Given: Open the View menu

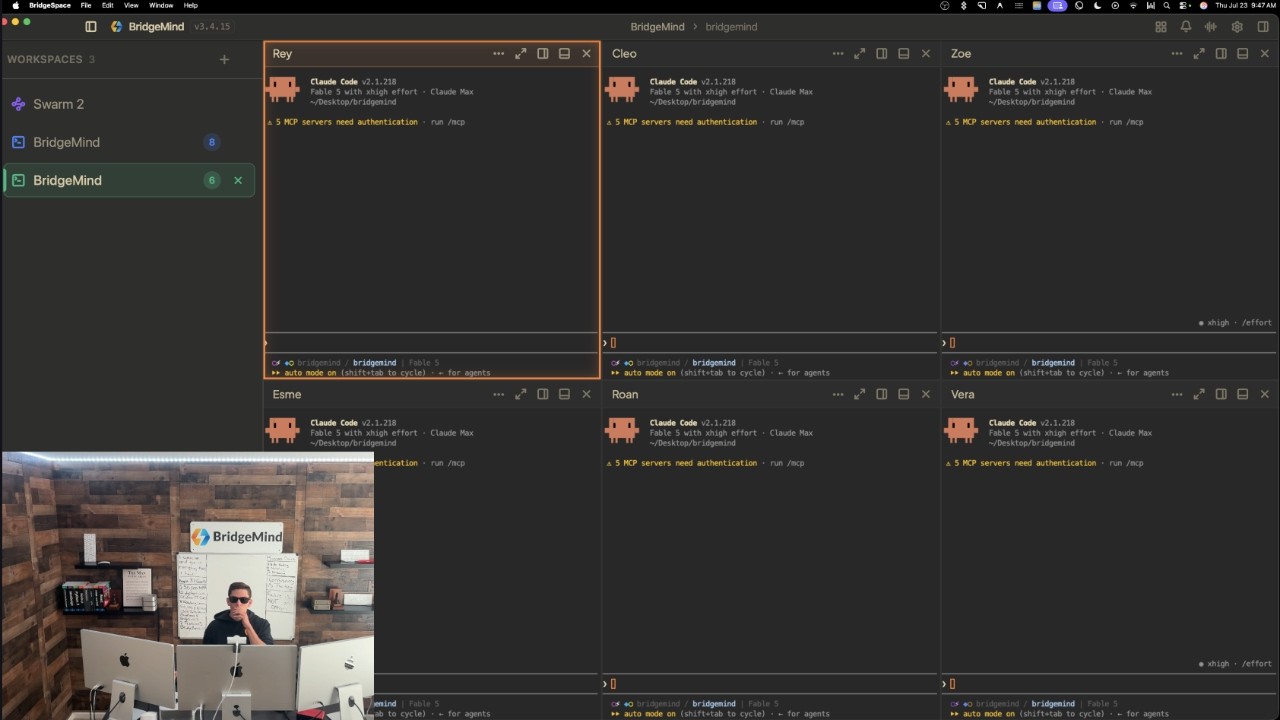Looking at the screenshot, I should click(x=131, y=5).
